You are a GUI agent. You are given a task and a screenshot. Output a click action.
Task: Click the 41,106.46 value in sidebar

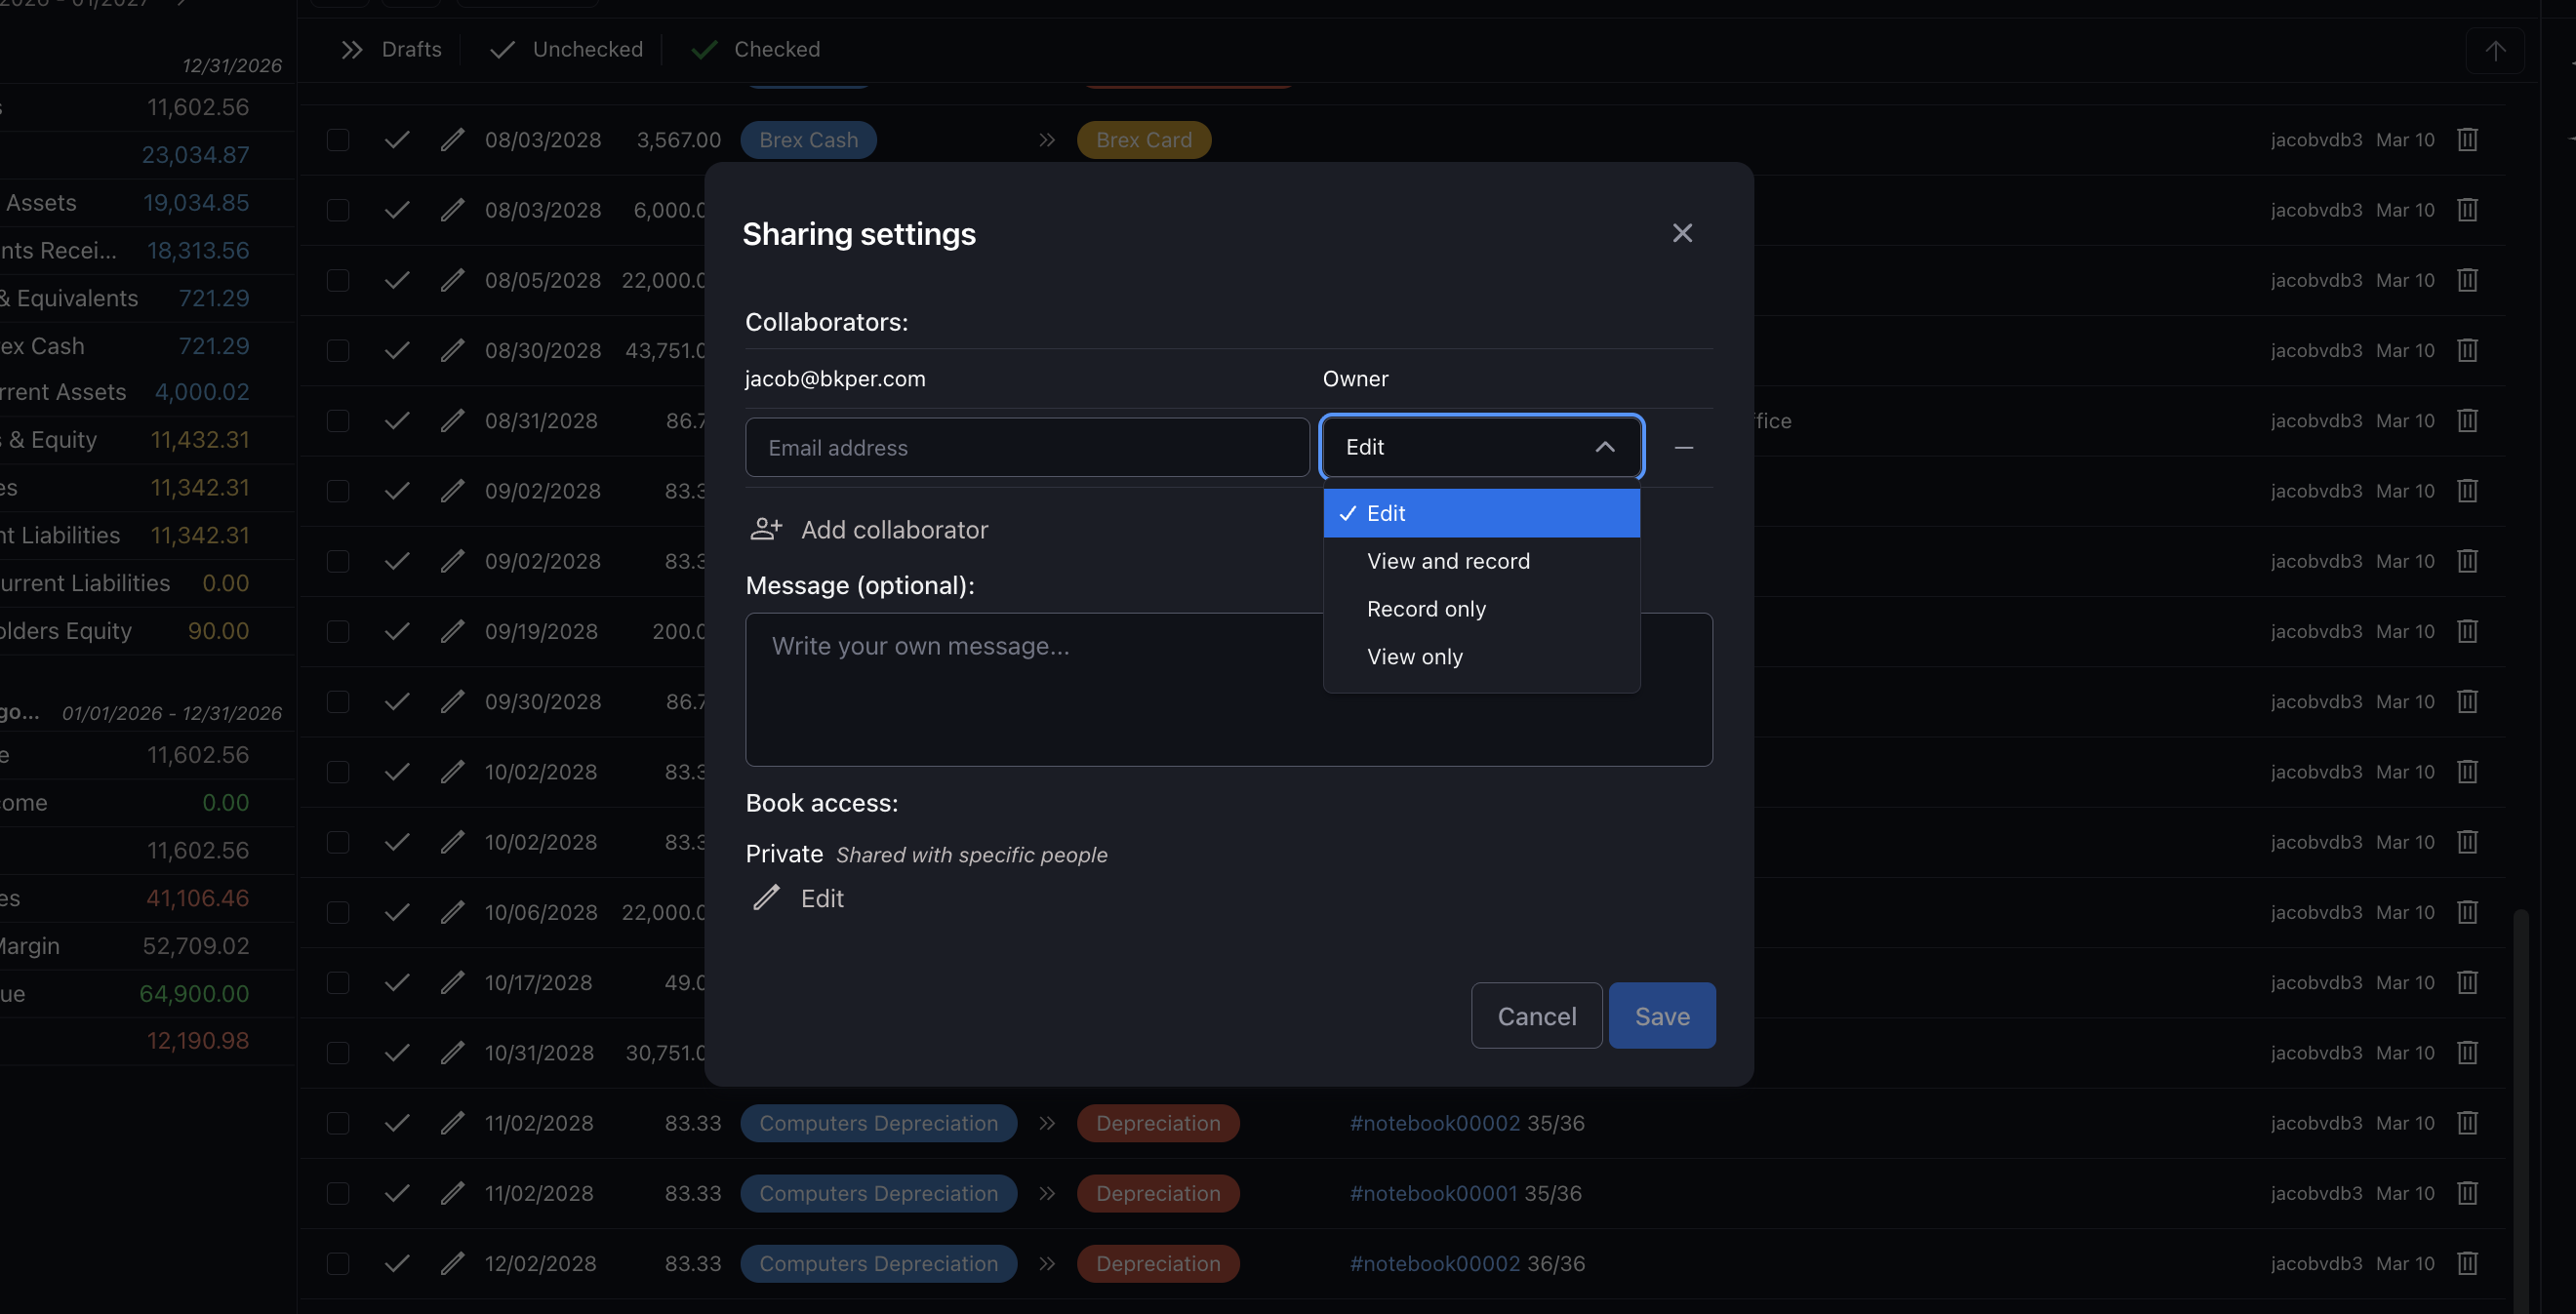[x=197, y=898]
